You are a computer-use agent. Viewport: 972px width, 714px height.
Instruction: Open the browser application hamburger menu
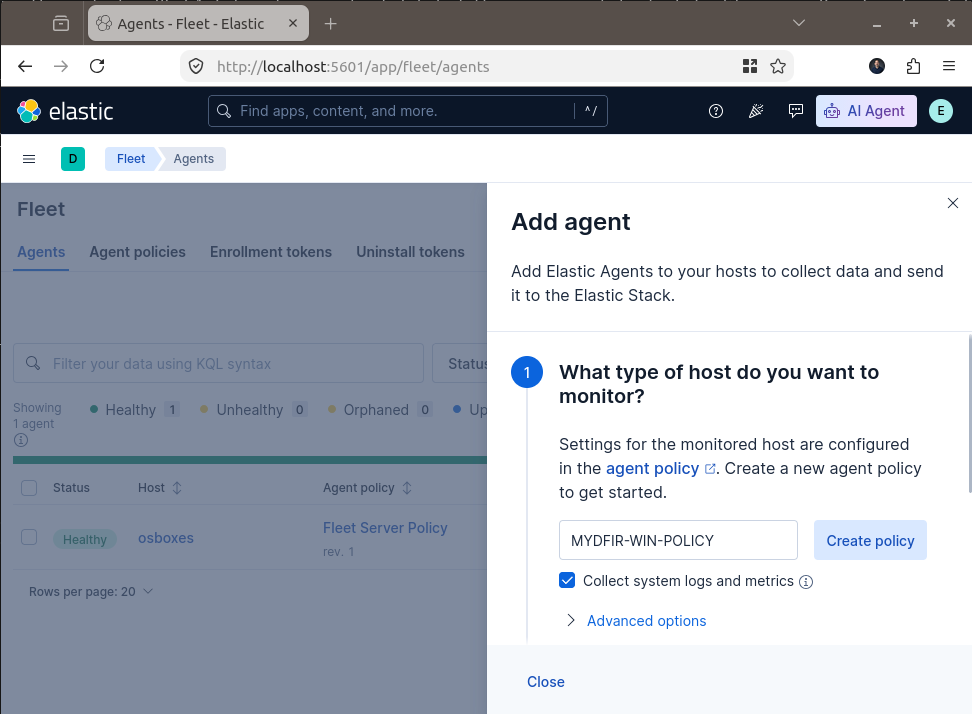pyautogui.click(x=948, y=66)
